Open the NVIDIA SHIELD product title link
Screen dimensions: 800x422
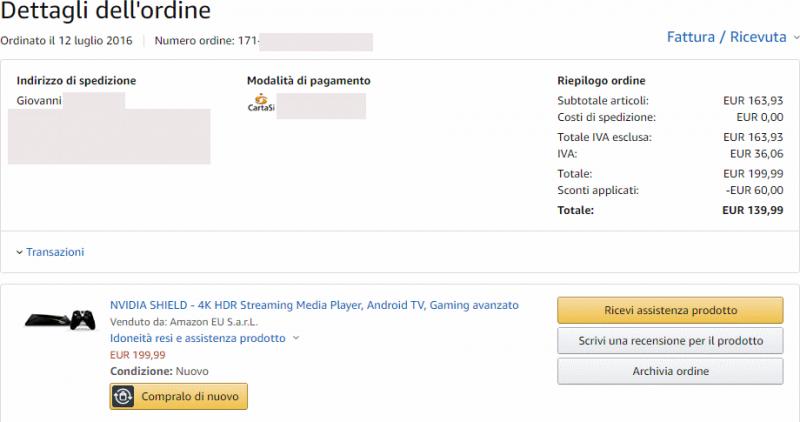pyautogui.click(x=314, y=304)
